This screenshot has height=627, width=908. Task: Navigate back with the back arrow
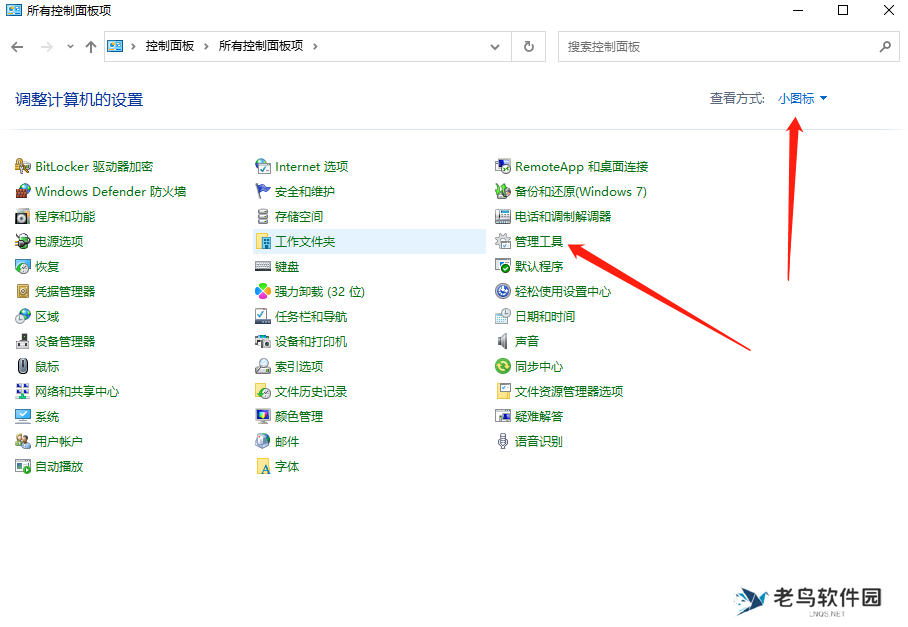(x=17, y=46)
